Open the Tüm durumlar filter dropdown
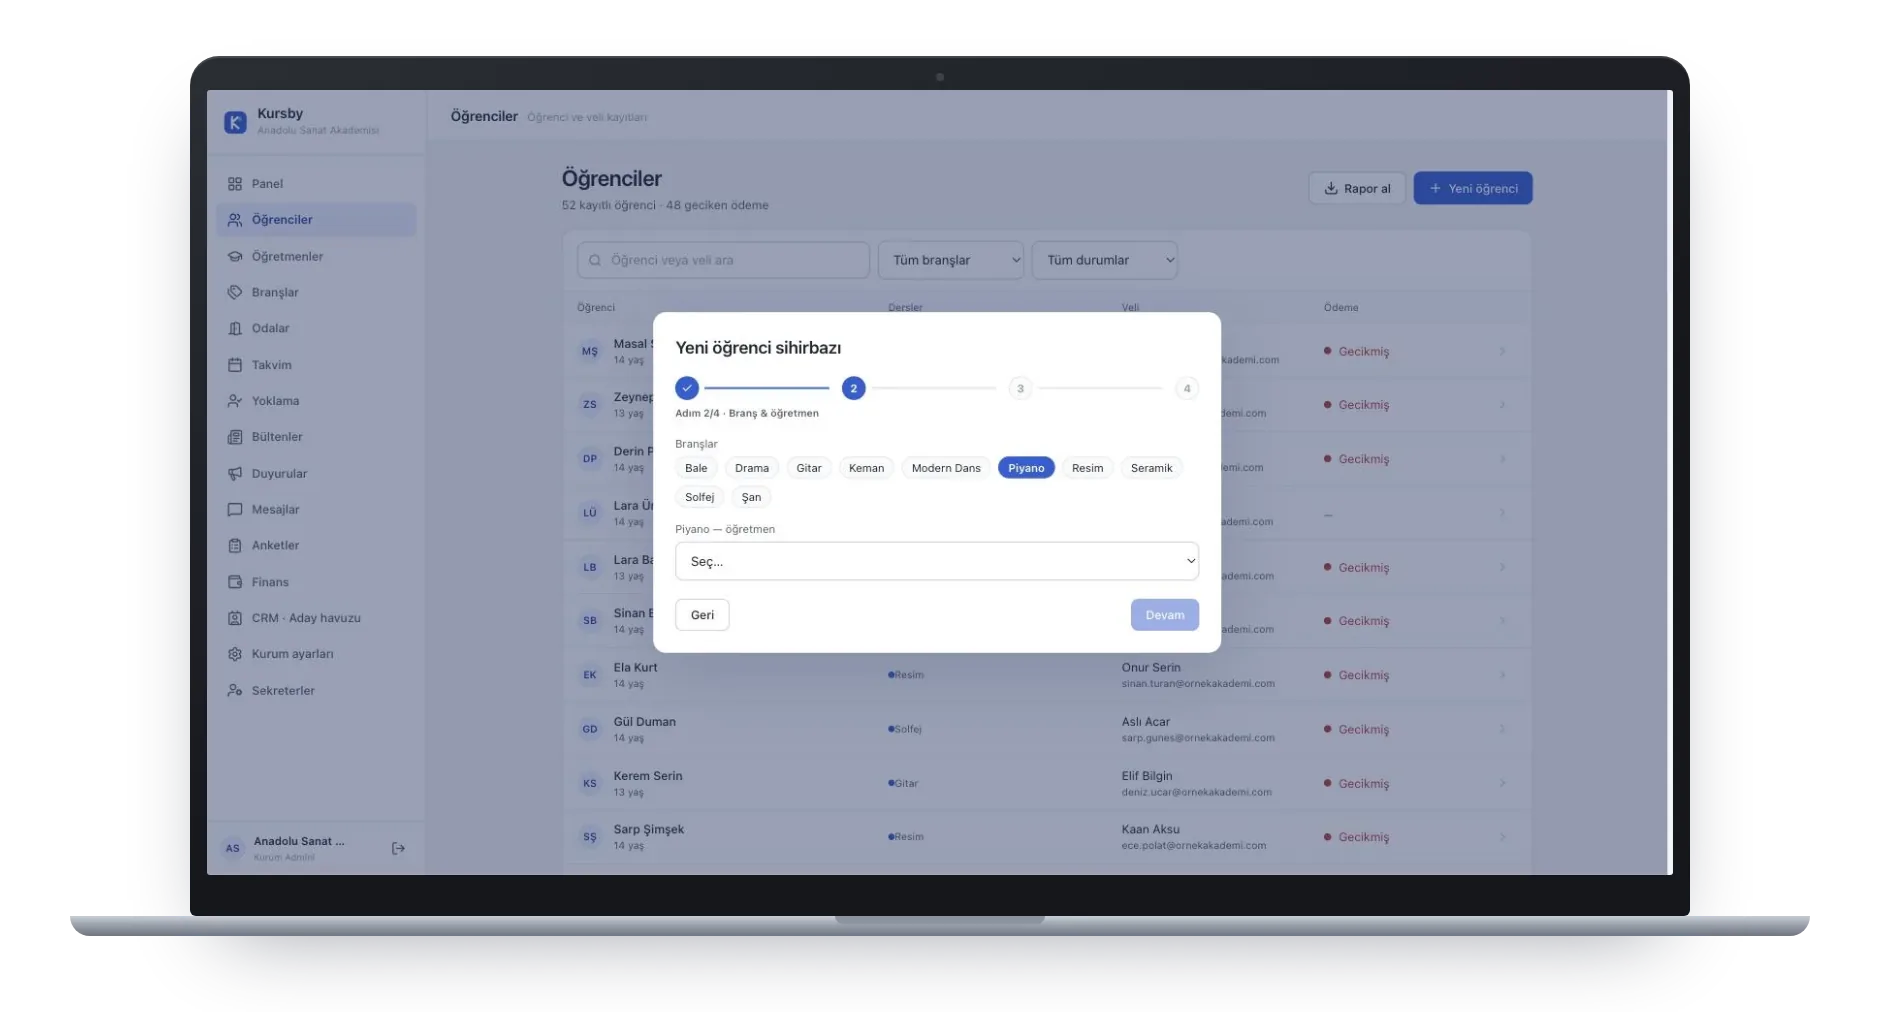 point(1105,260)
